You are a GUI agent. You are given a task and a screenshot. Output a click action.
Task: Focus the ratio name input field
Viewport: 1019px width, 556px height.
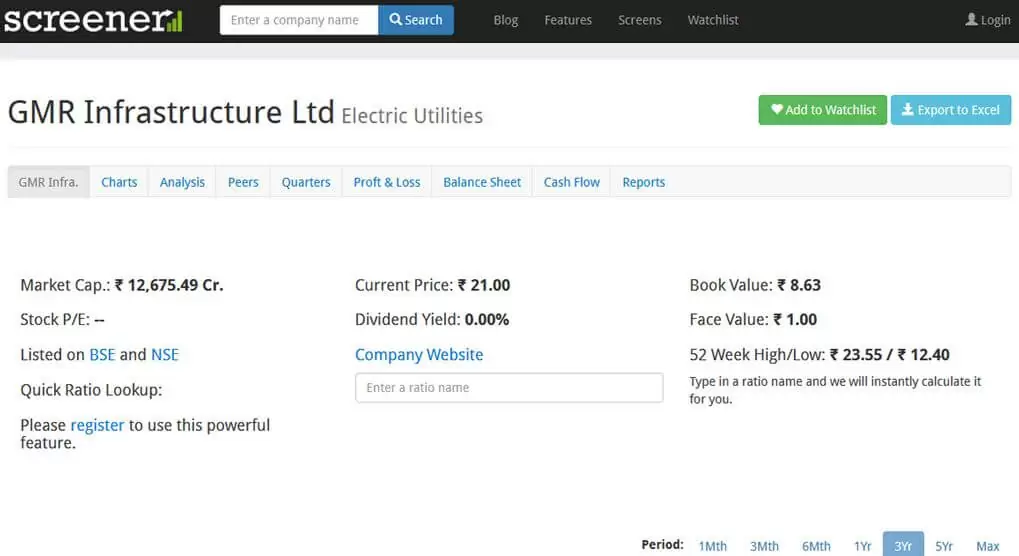(510, 388)
